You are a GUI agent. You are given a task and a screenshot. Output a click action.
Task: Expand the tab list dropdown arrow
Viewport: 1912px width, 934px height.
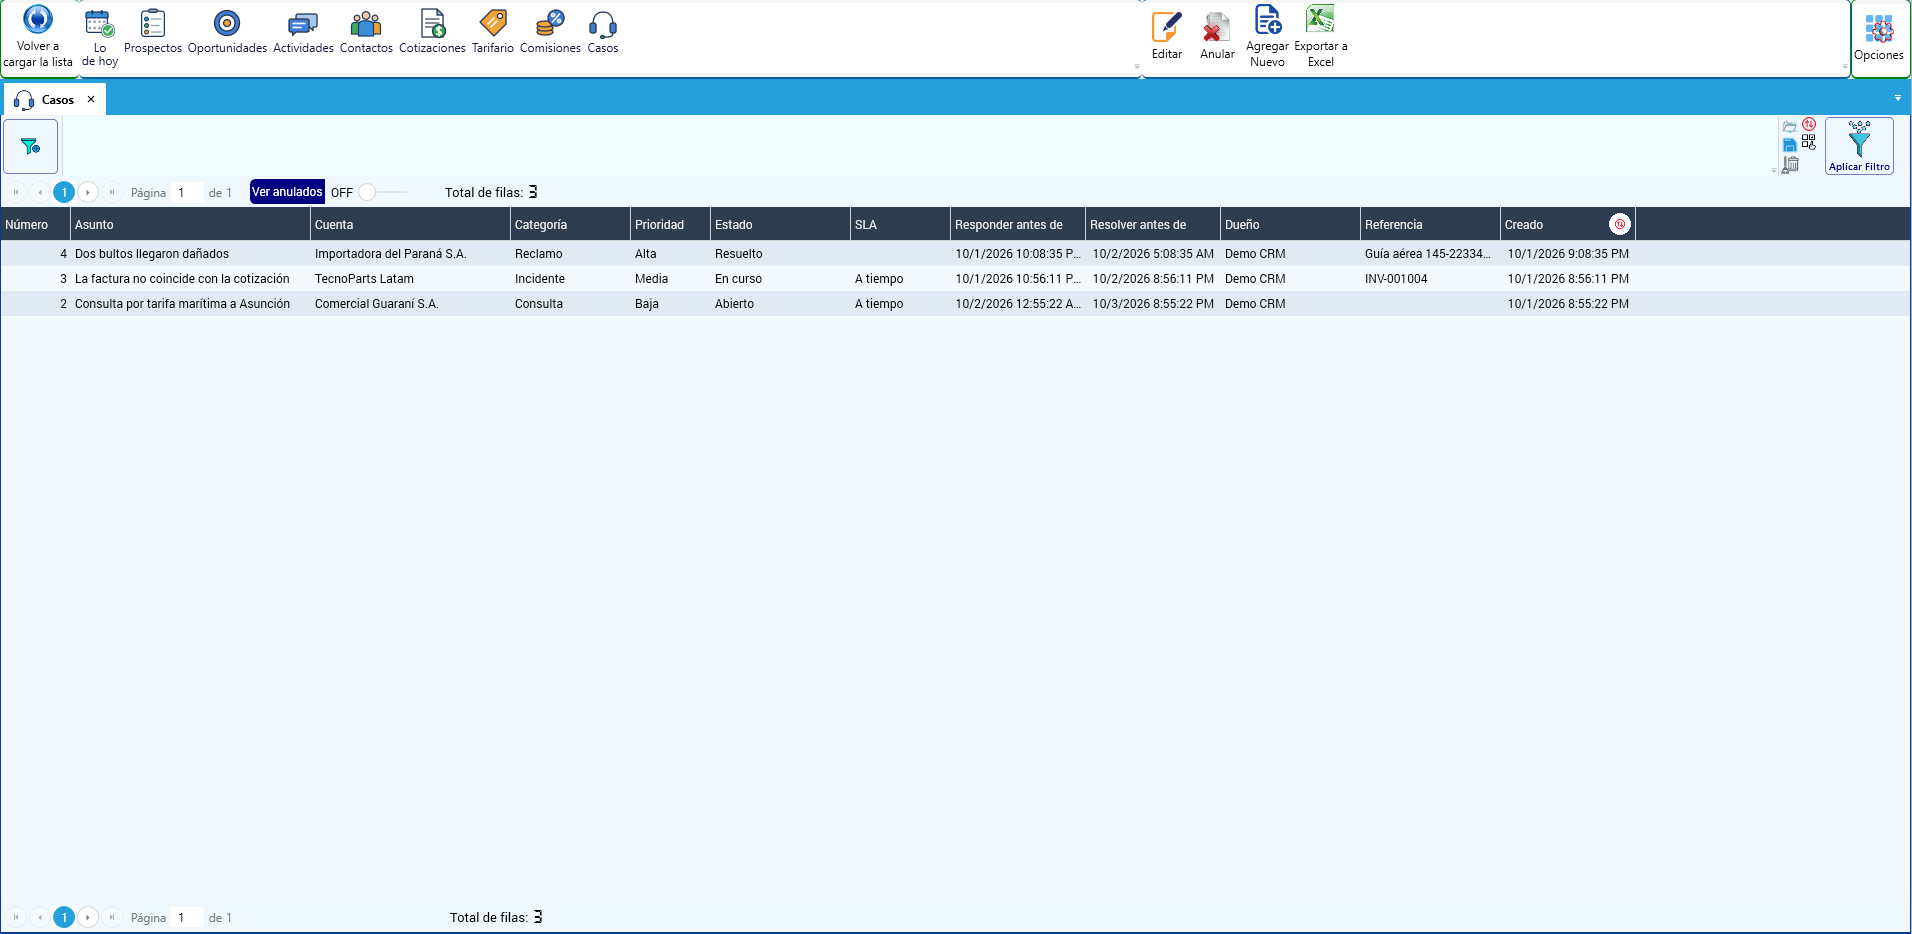[1898, 98]
